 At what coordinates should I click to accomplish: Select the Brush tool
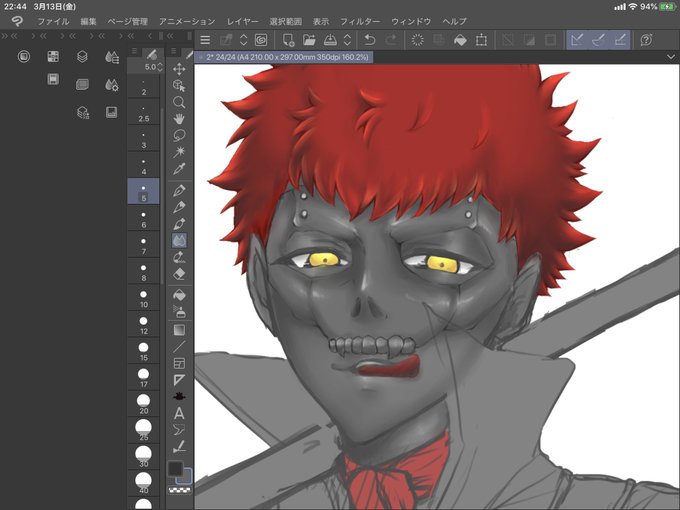point(179,224)
